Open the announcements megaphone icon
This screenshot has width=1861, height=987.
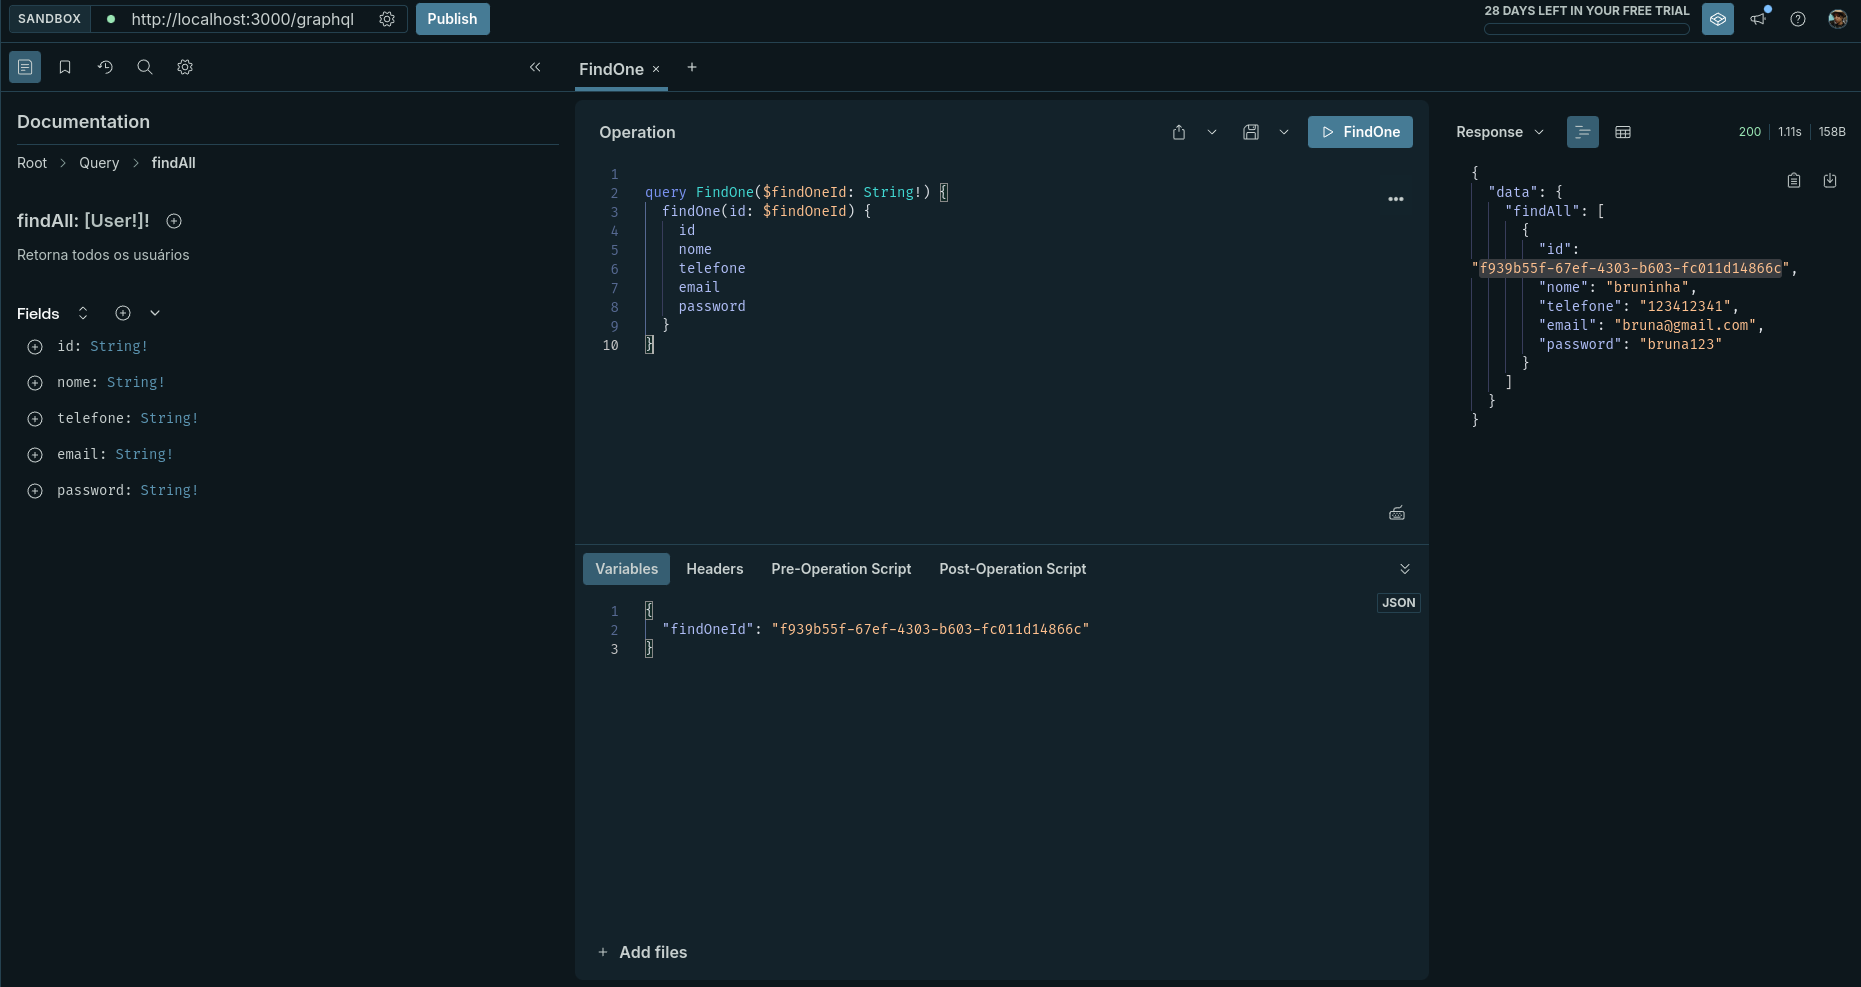1758,19
